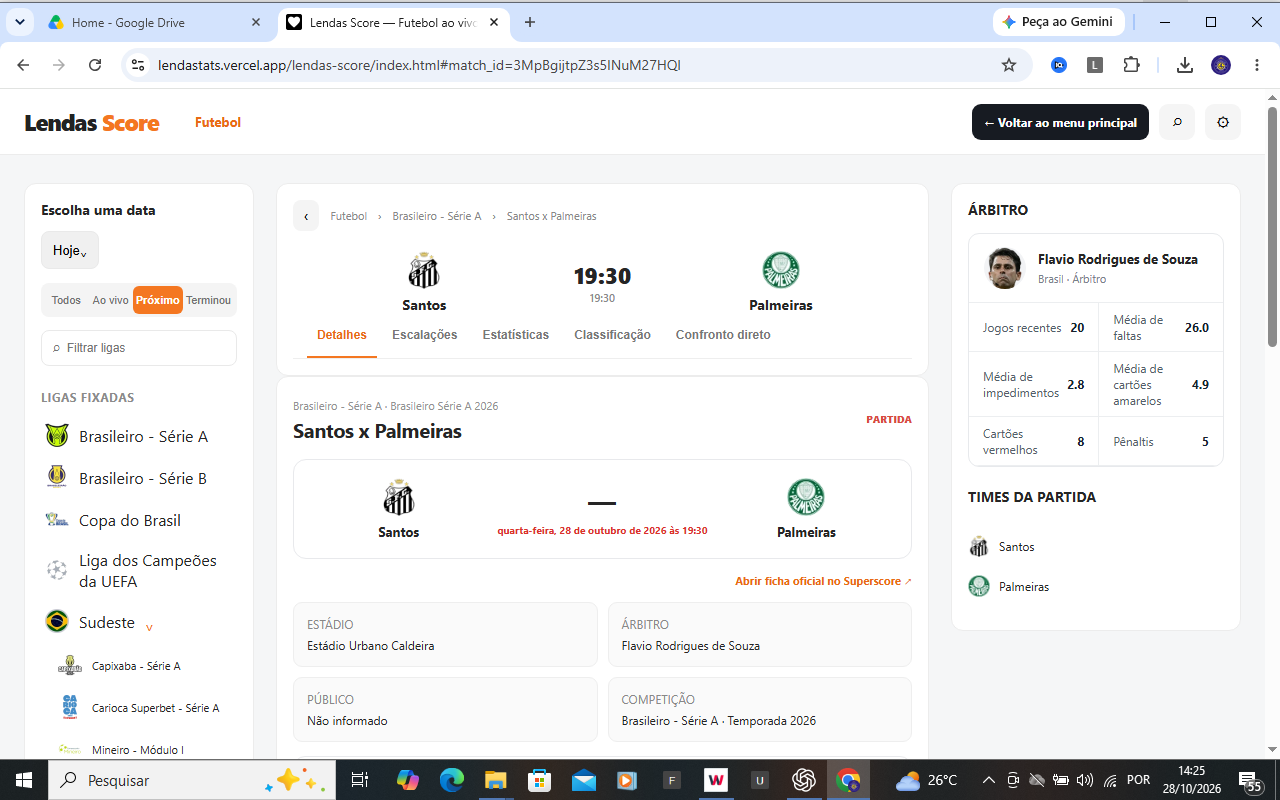
Task: Click in the Filtrar ligas field
Action: click(139, 348)
